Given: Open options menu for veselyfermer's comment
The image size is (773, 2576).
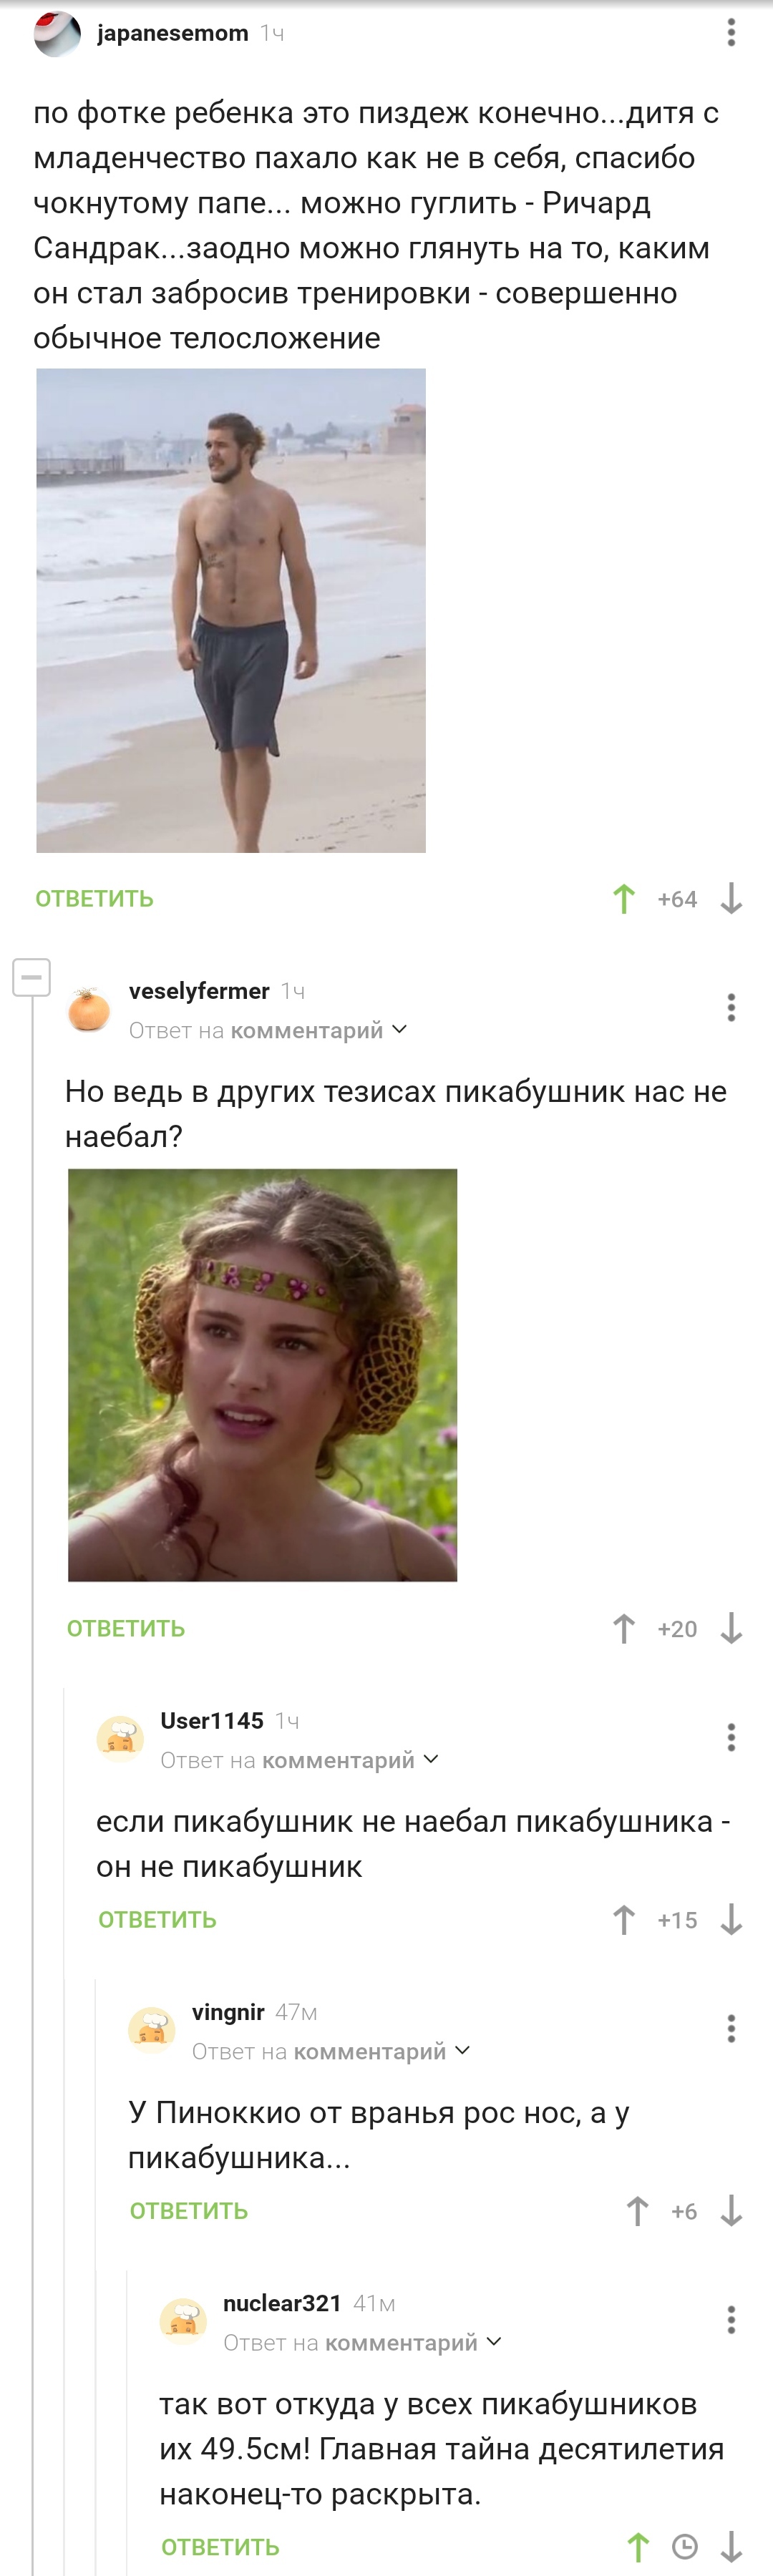Looking at the screenshot, I should coord(731,1007).
